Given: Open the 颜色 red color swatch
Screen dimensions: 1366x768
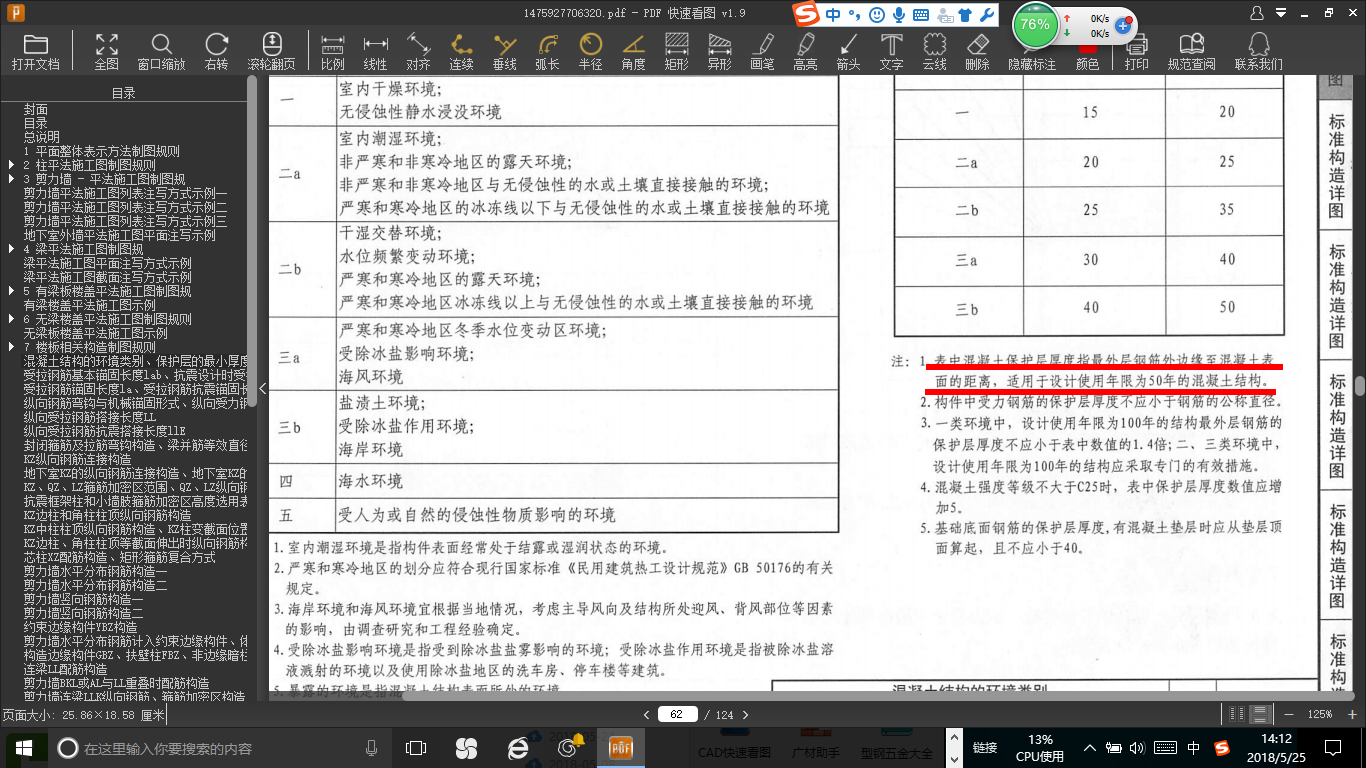Looking at the screenshot, I should 1087,56.
